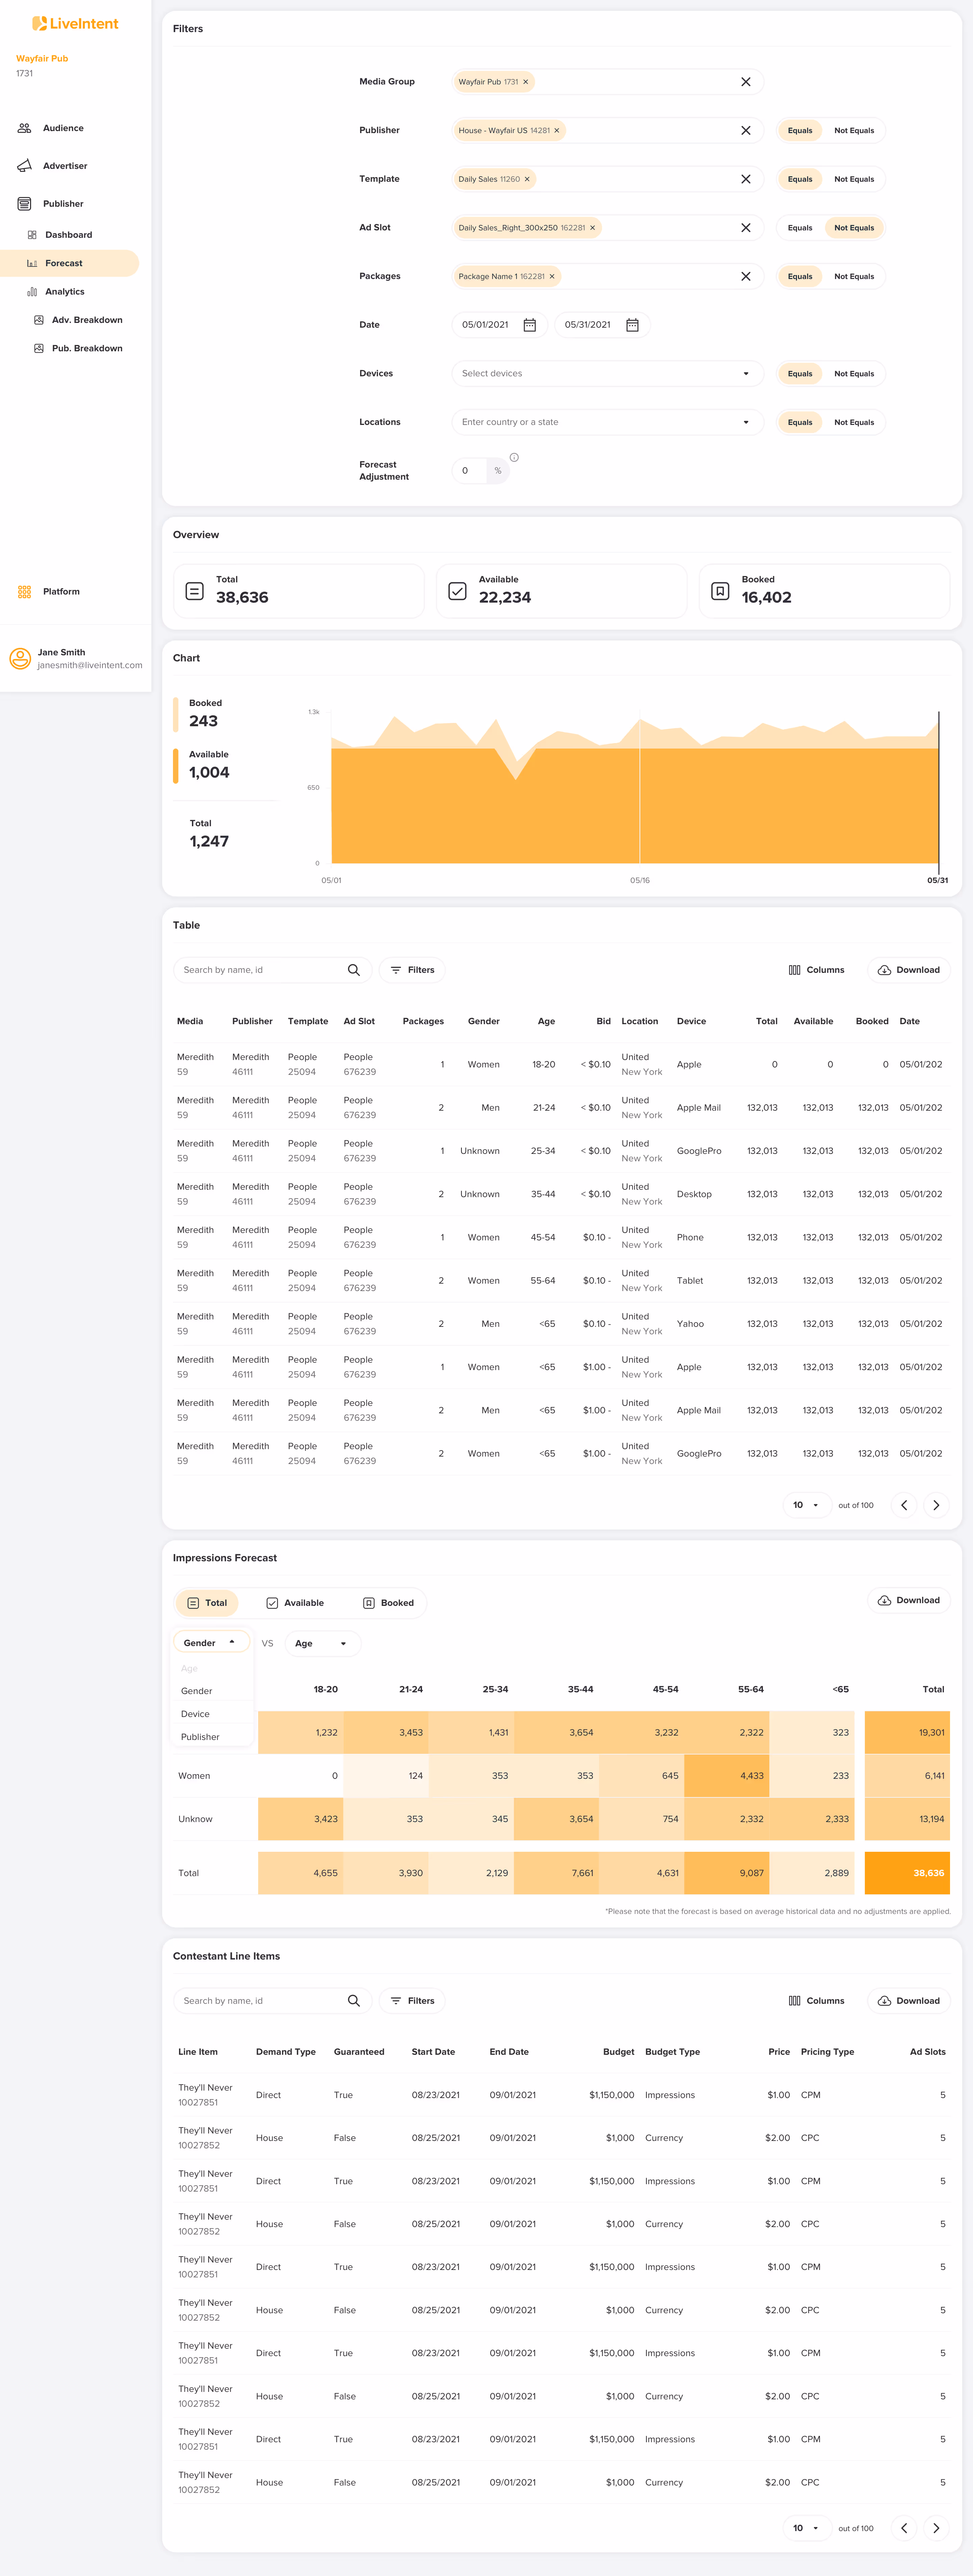Image resolution: width=973 pixels, height=2576 pixels.
Task: Click the LiveIntent logo
Action: pyautogui.click(x=75, y=23)
